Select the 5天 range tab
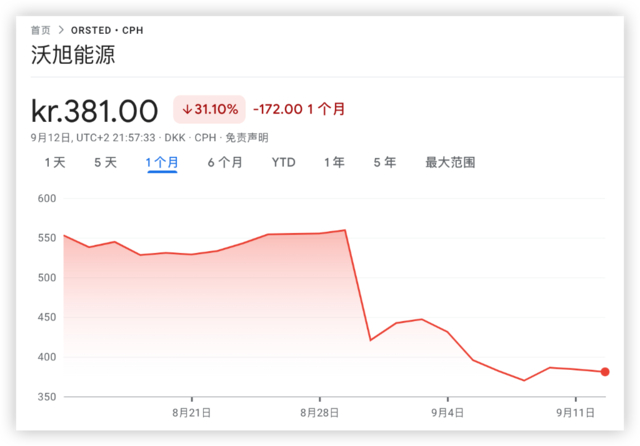This screenshot has width=640, height=446. pos(105,162)
